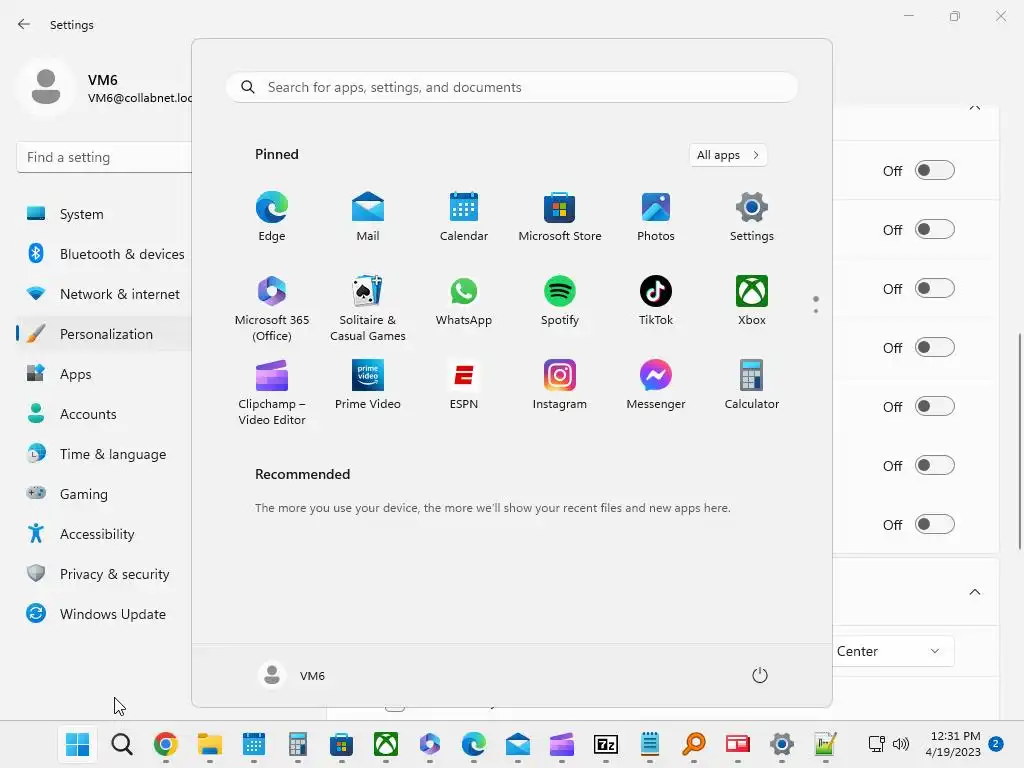This screenshot has height=768, width=1024.
Task: Turn on the bottommost Off toggle in Settings
Action: (x=935, y=524)
